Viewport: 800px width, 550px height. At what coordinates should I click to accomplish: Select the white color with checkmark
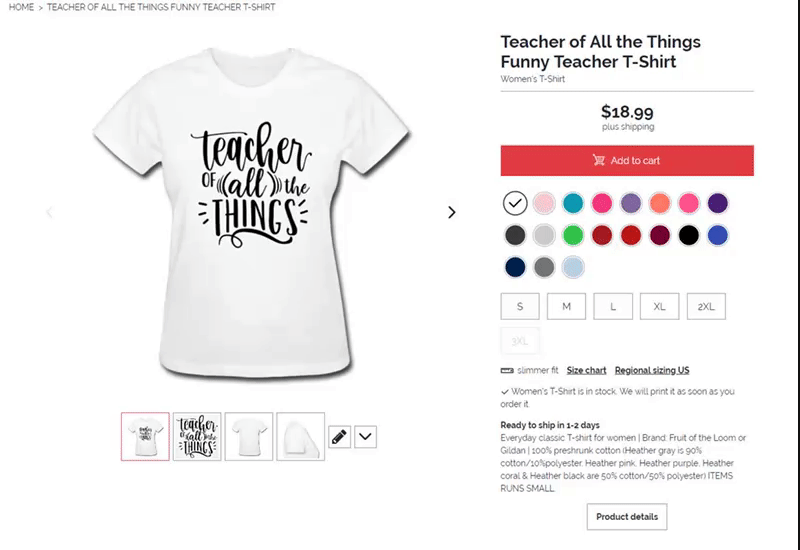(515, 203)
